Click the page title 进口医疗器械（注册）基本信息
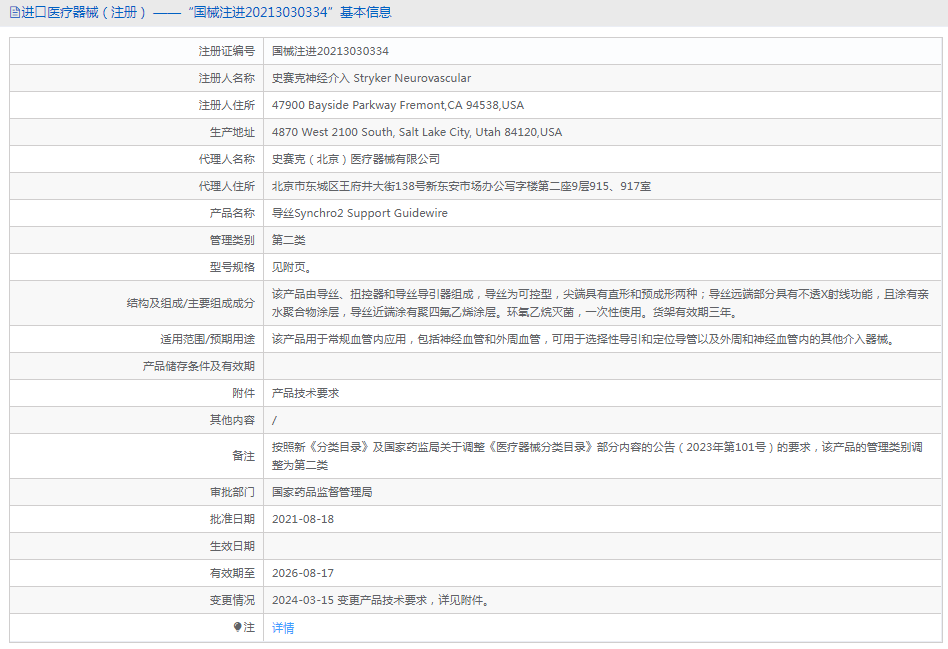Image resolution: width=948 pixels, height=649 pixels. click(x=206, y=12)
